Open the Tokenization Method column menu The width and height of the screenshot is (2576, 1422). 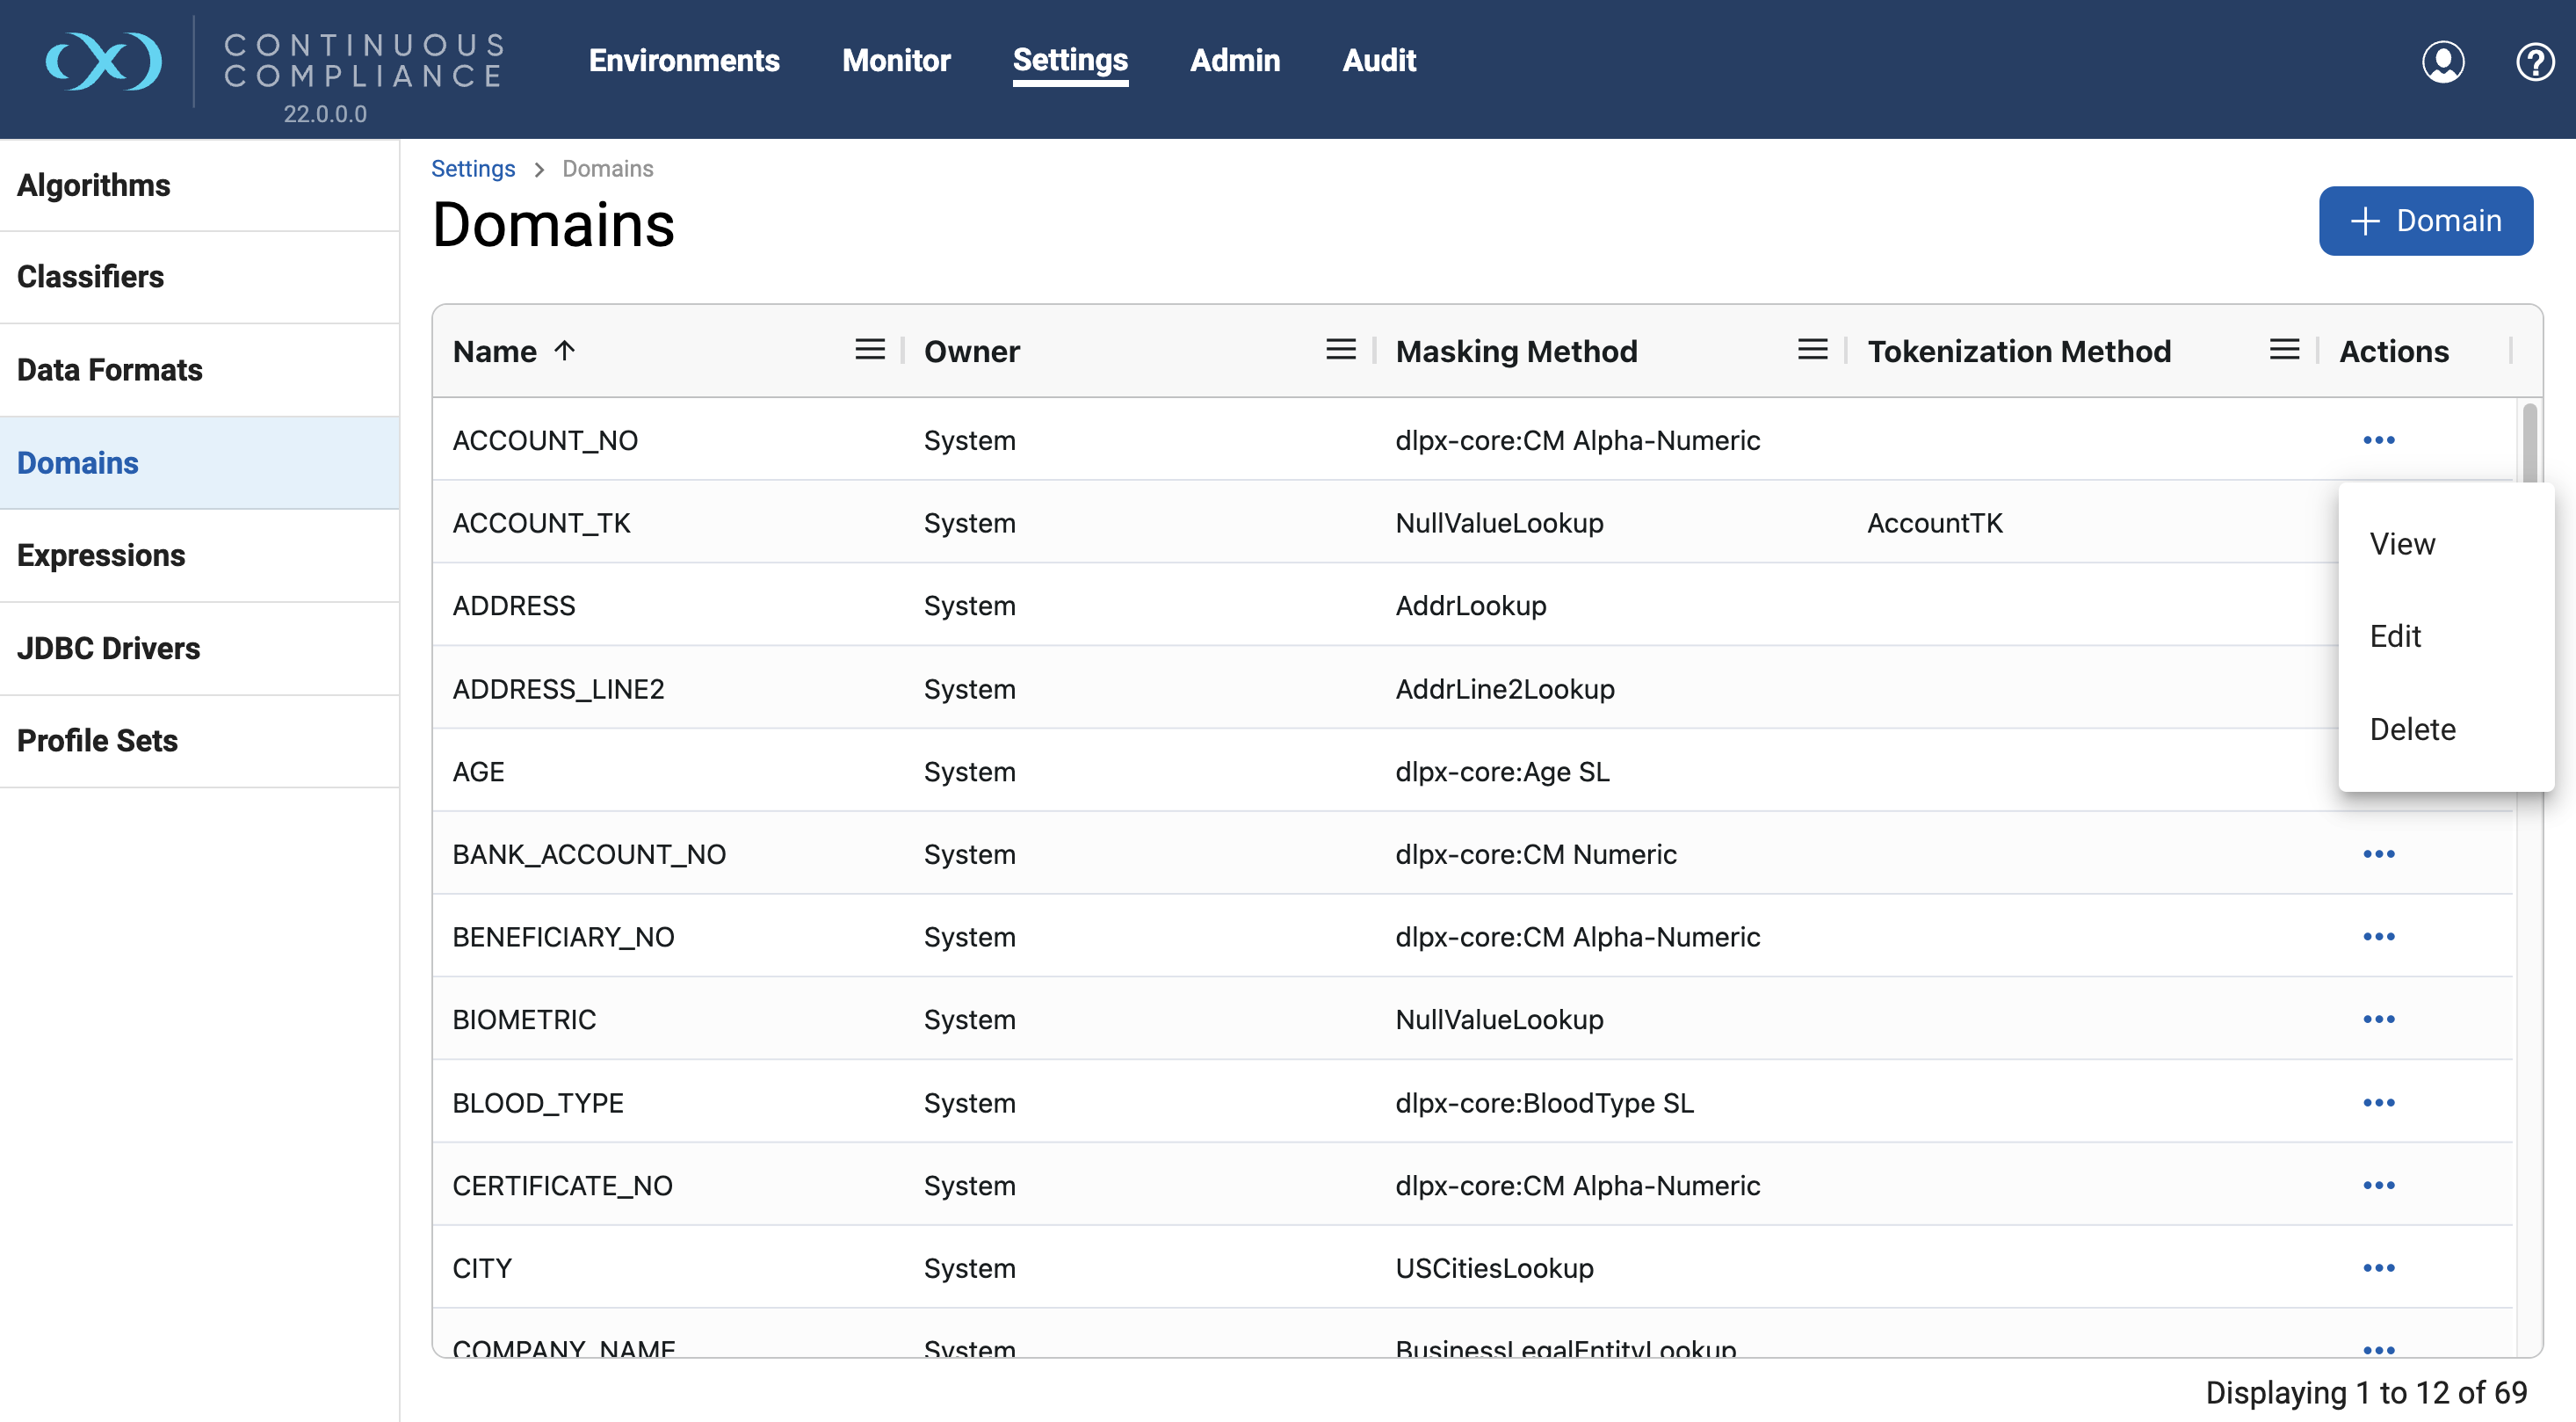2284,350
